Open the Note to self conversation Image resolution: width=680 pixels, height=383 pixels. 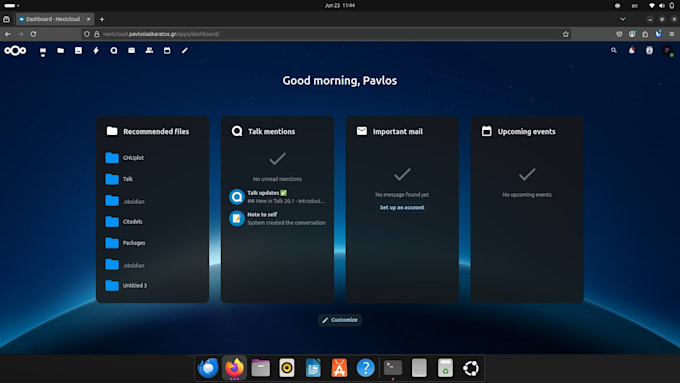[278, 218]
